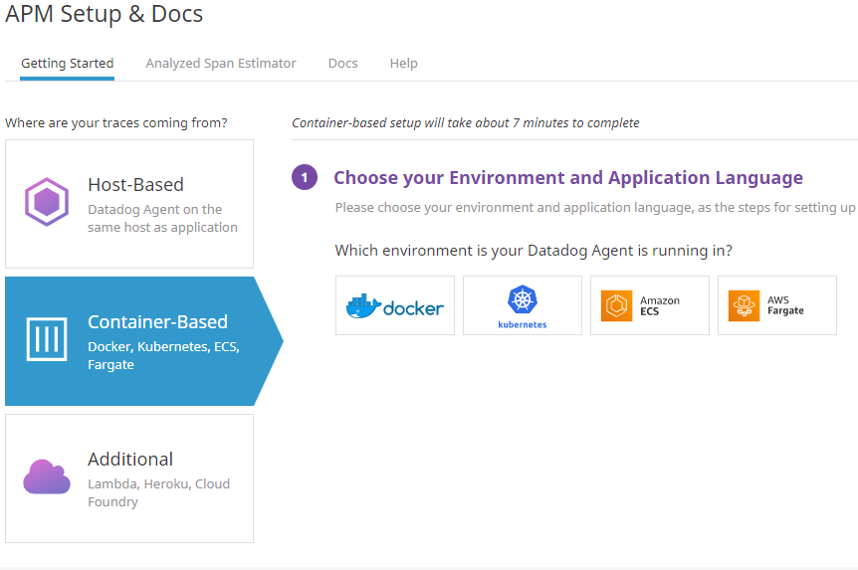Select the Container-Based option title

[158, 322]
